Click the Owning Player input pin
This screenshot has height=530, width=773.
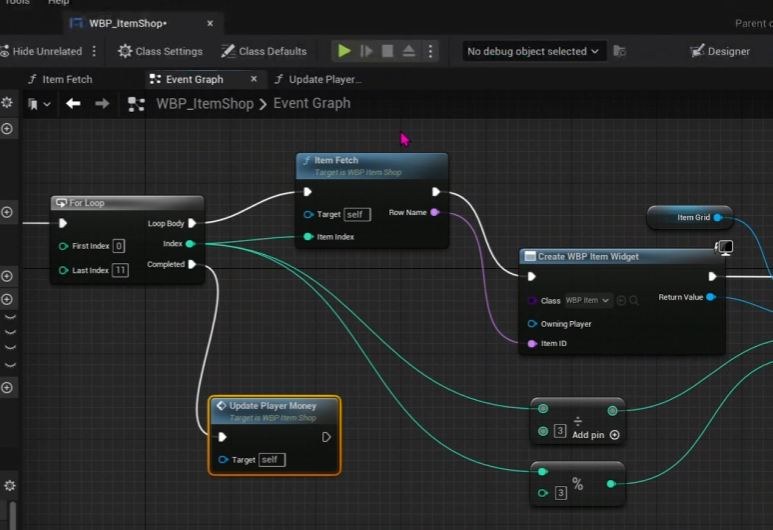pos(532,324)
